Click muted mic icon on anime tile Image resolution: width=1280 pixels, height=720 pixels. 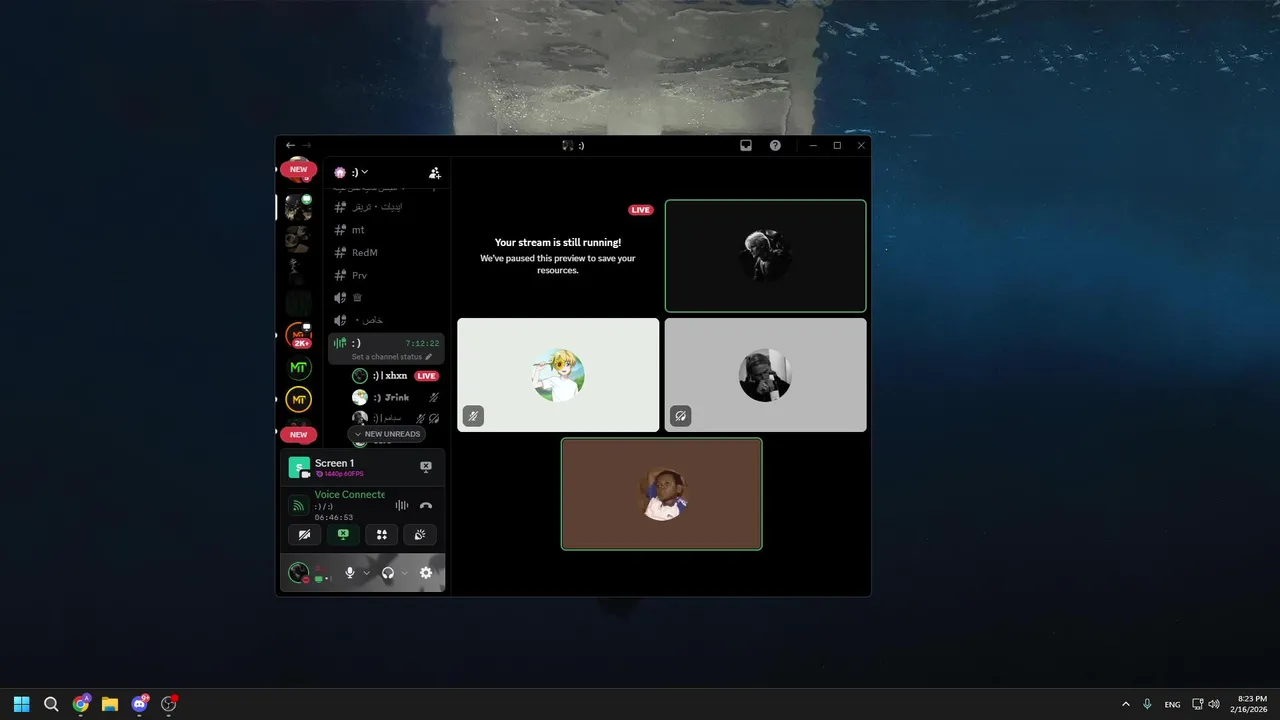pos(474,416)
